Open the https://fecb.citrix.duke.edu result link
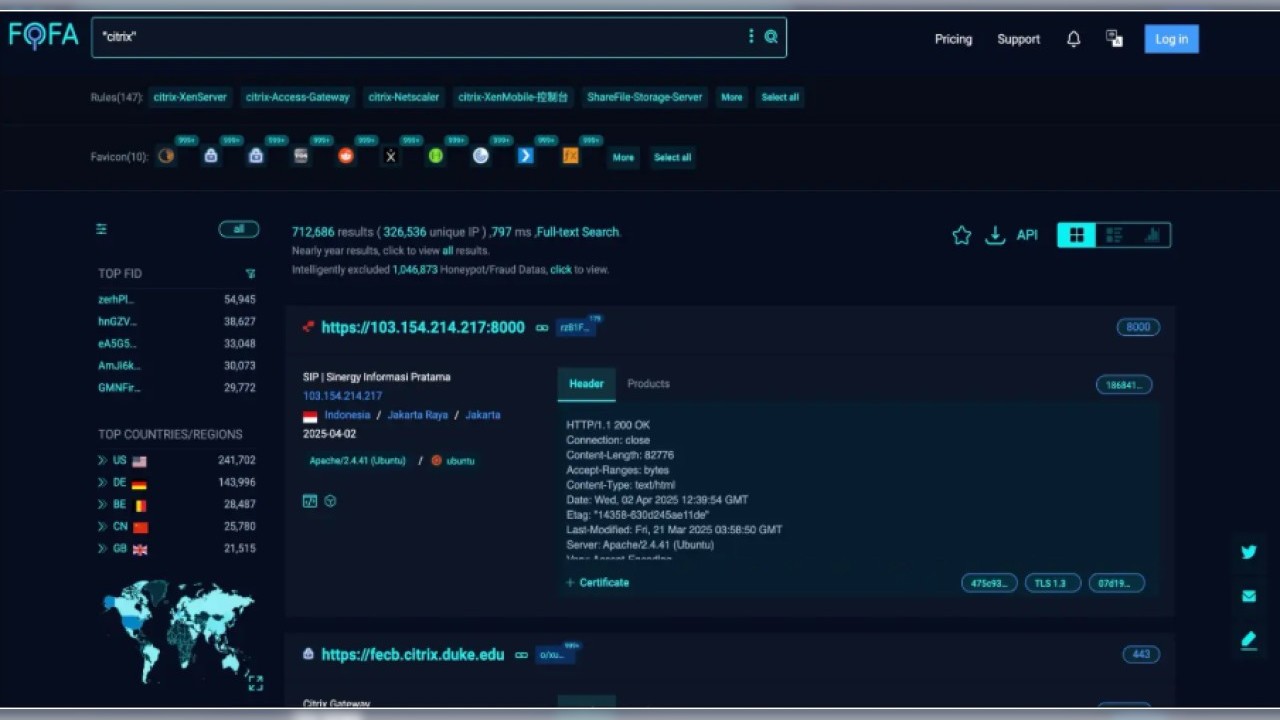The image size is (1280, 720). pyautogui.click(x=413, y=655)
